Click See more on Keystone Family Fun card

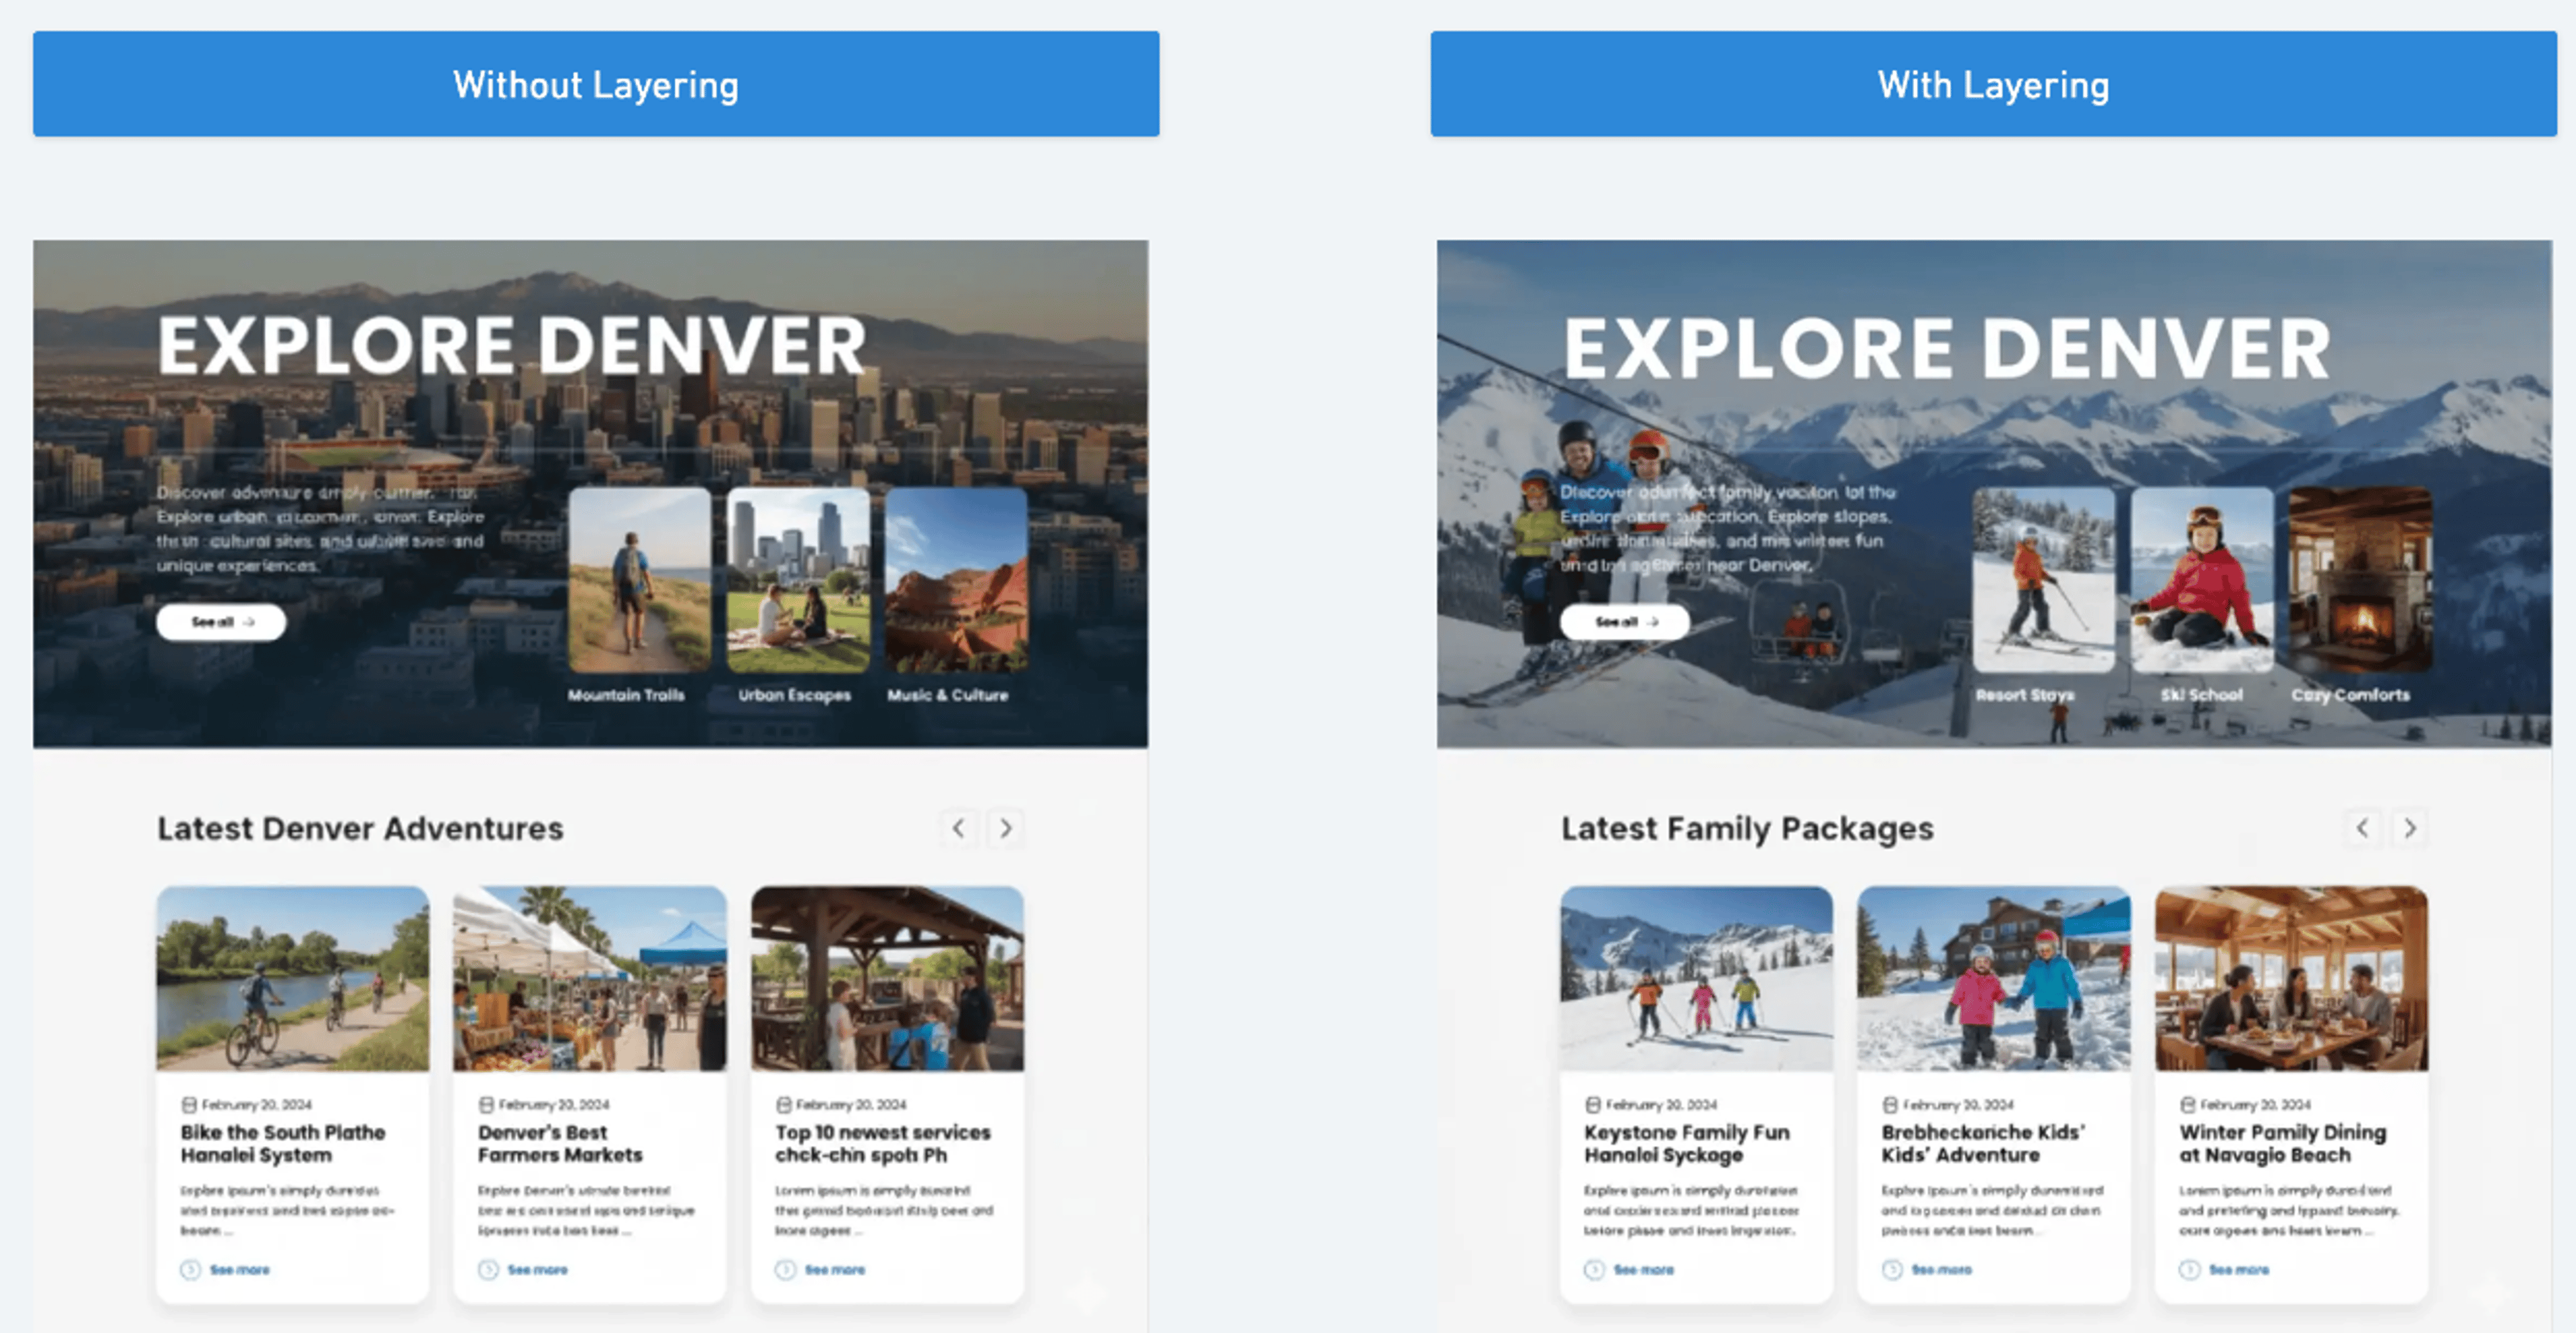pyautogui.click(x=1643, y=1270)
